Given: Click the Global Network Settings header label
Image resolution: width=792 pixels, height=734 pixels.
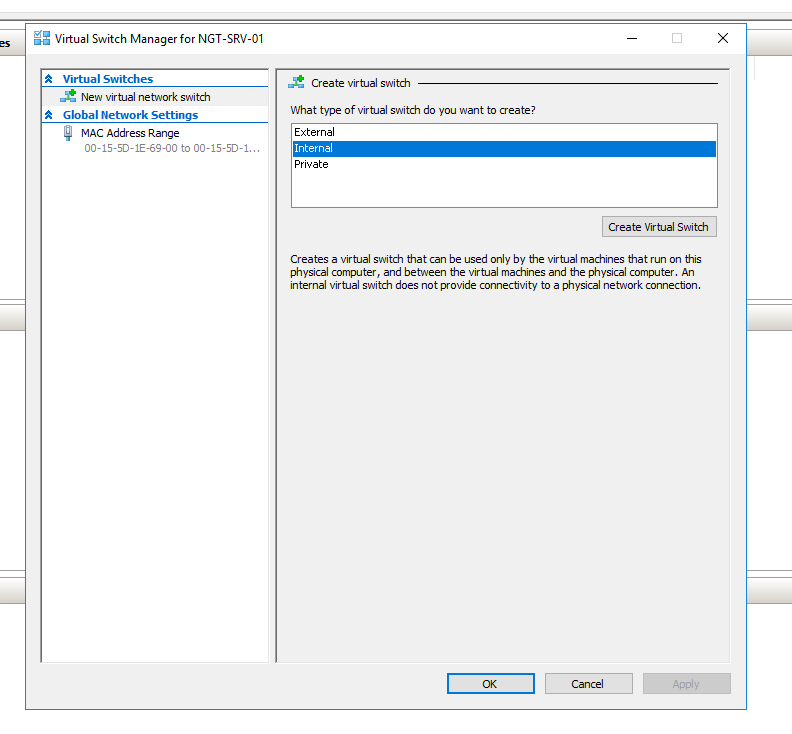Looking at the screenshot, I should click(x=130, y=115).
